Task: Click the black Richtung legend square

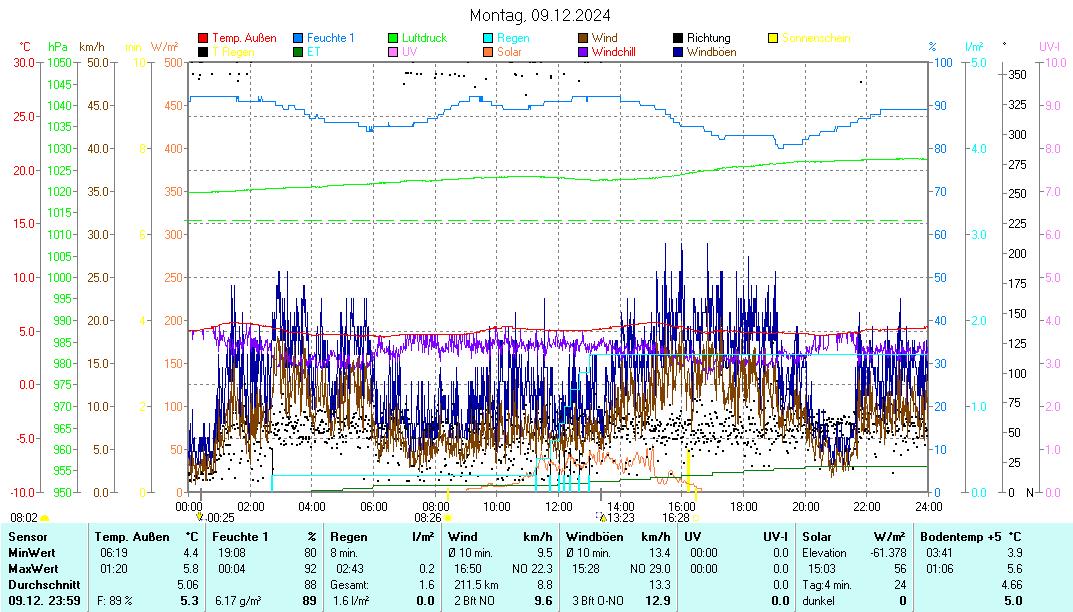Action: [x=678, y=38]
